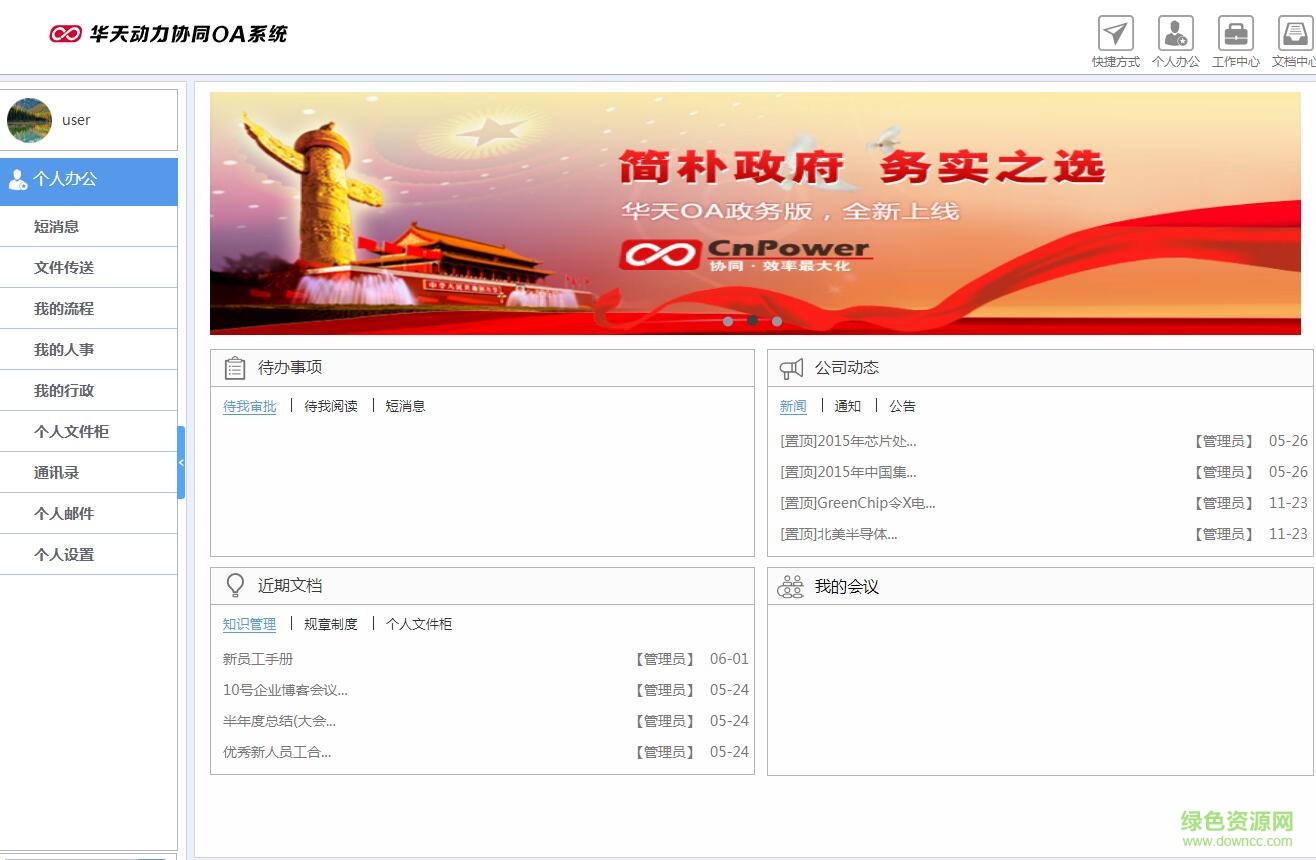Open the 文档中心 inbox icon
This screenshot has height=860, width=1316.
[1295, 34]
